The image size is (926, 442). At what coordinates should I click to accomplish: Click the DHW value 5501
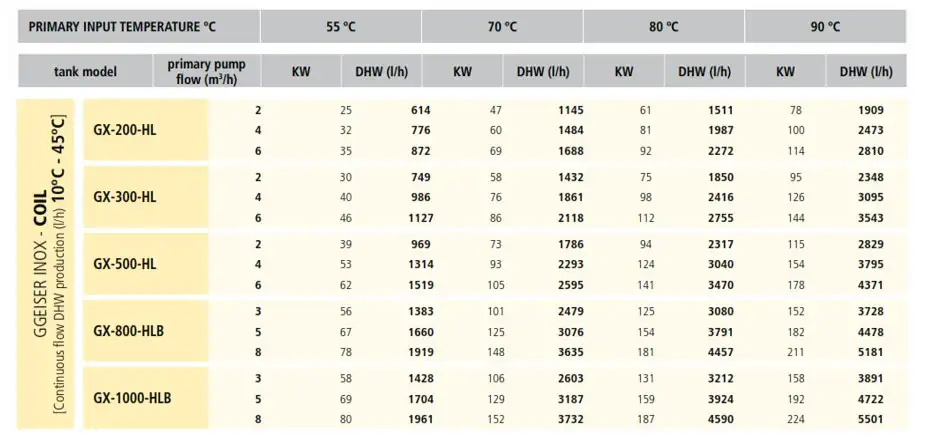(871, 420)
